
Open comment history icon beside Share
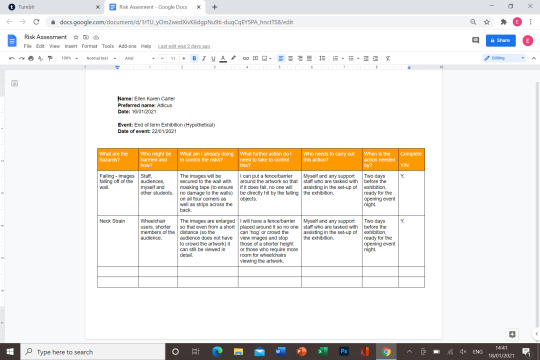pyautogui.click(x=476, y=40)
